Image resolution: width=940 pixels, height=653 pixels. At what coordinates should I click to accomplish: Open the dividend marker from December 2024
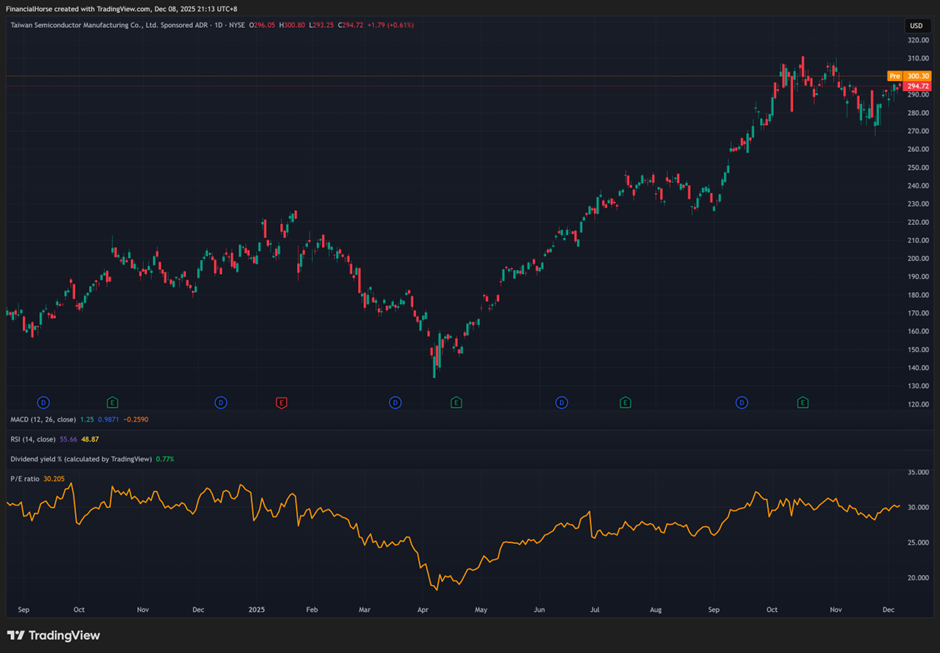click(x=221, y=402)
